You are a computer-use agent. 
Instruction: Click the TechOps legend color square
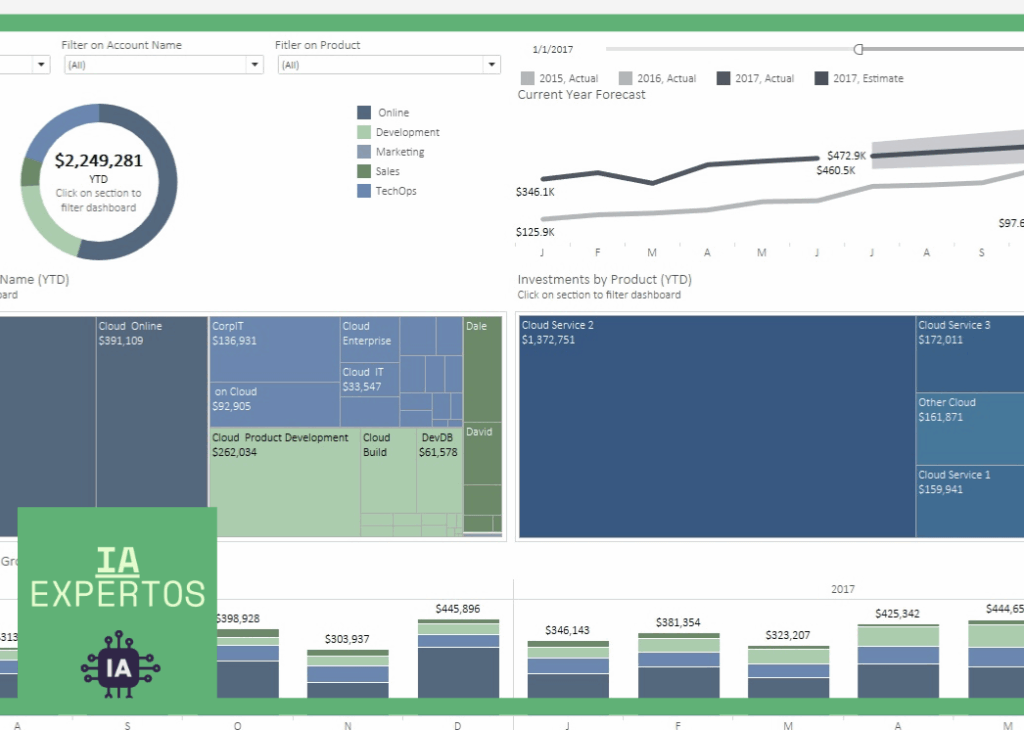click(x=365, y=190)
